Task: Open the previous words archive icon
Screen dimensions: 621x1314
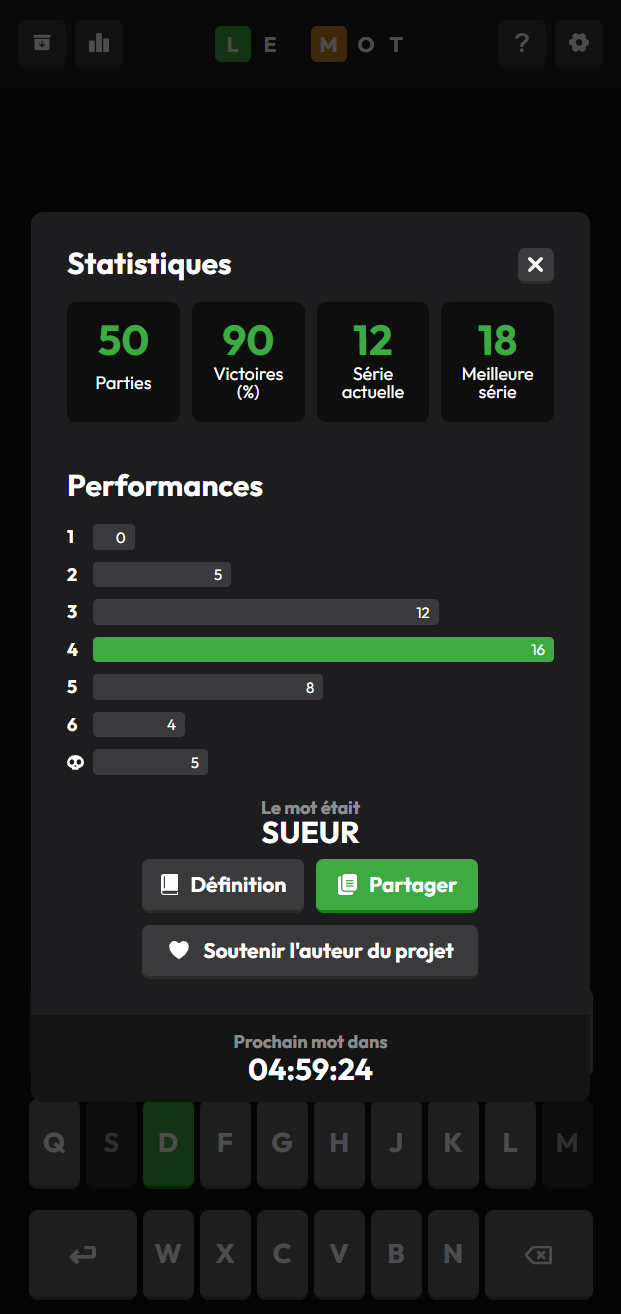Action: (41, 43)
